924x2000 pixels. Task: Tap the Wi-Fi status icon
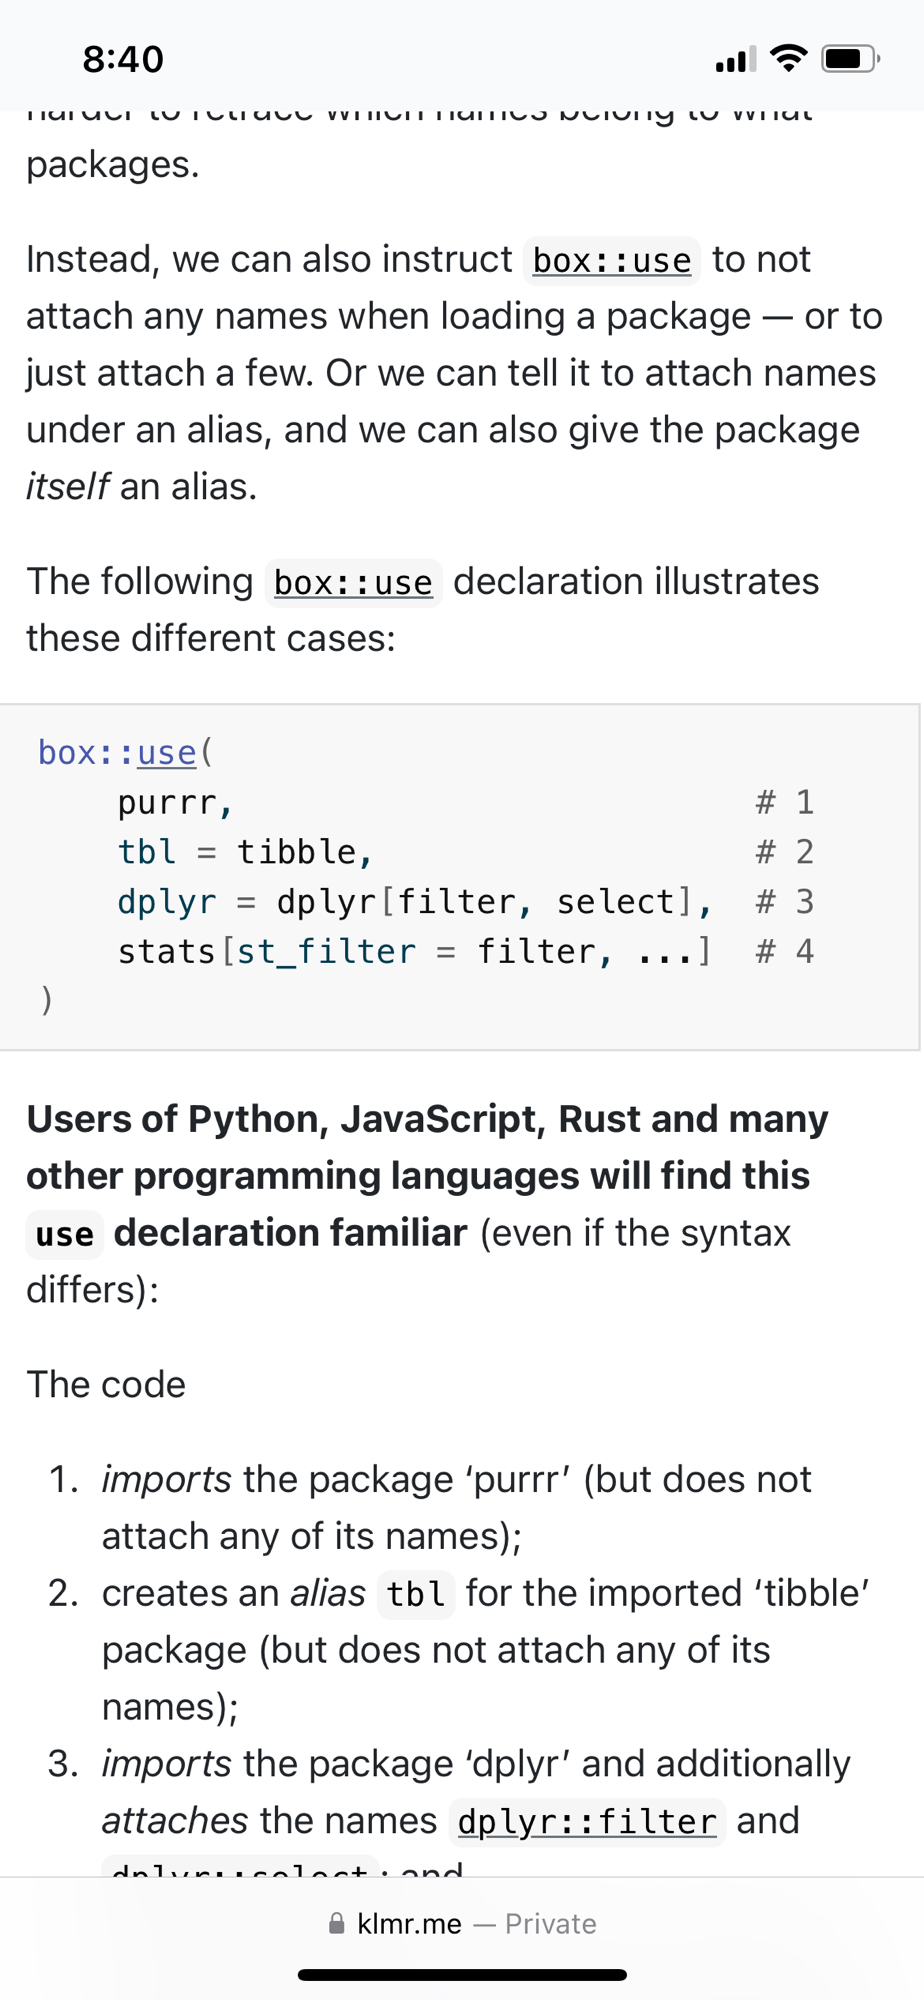tap(789, 59)
